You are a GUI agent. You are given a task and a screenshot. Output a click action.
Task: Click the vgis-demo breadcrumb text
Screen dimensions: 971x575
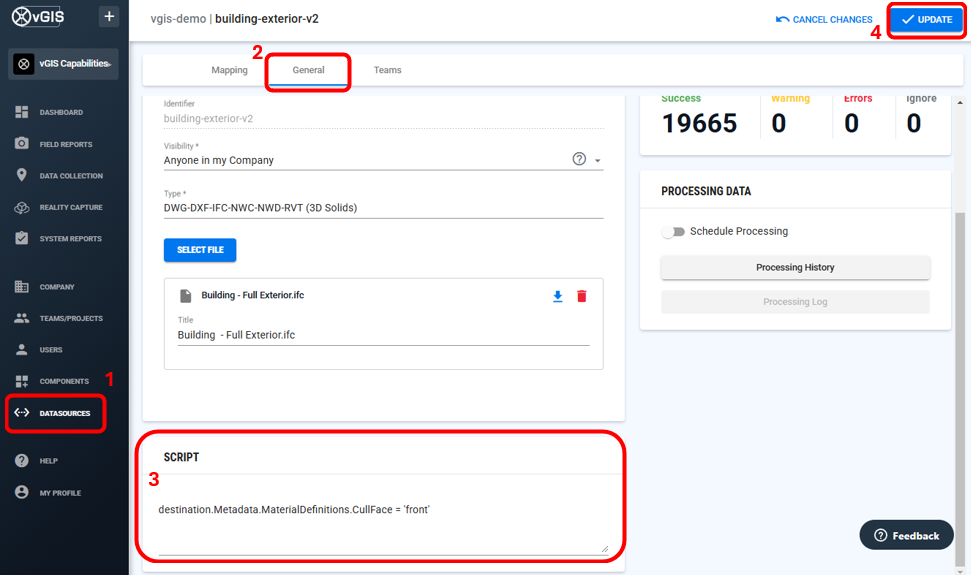tap(178, 19)
